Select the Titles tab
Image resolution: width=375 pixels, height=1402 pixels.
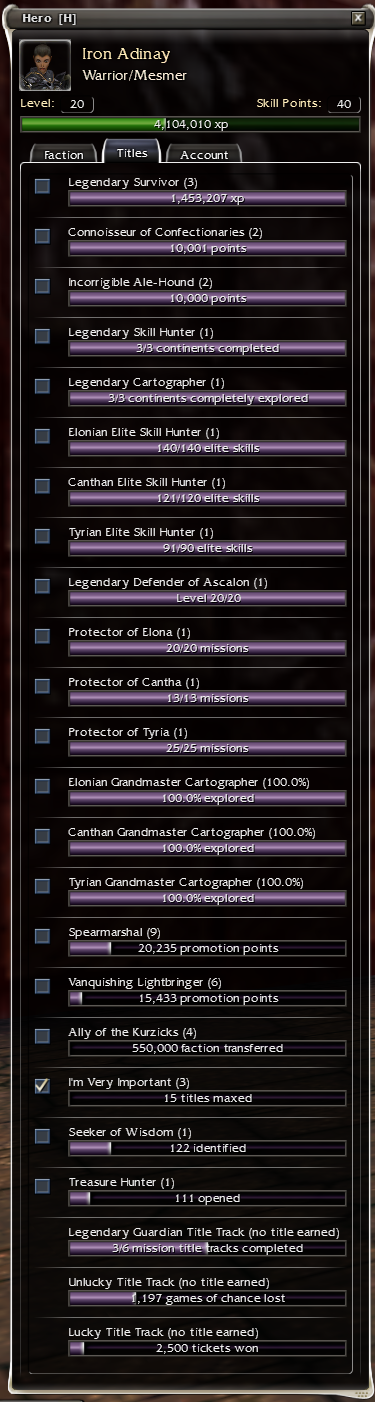point(132,152)
